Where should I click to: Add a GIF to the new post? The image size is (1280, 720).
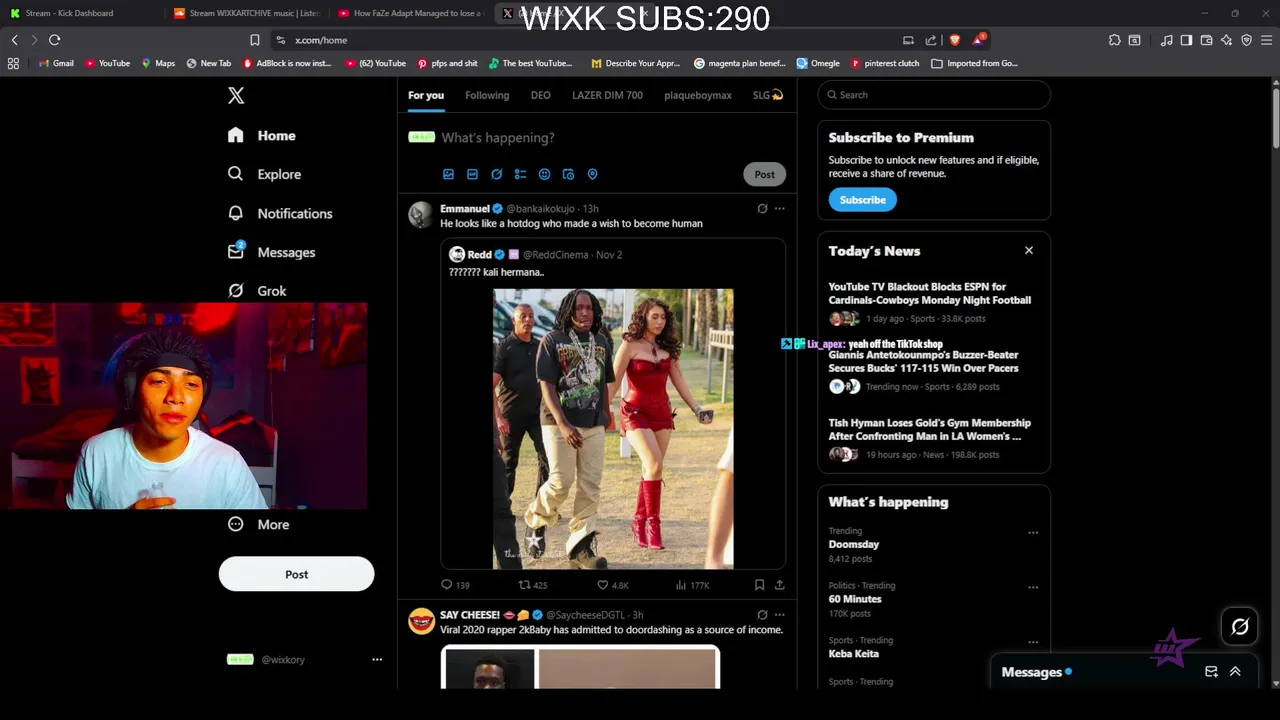472,174
